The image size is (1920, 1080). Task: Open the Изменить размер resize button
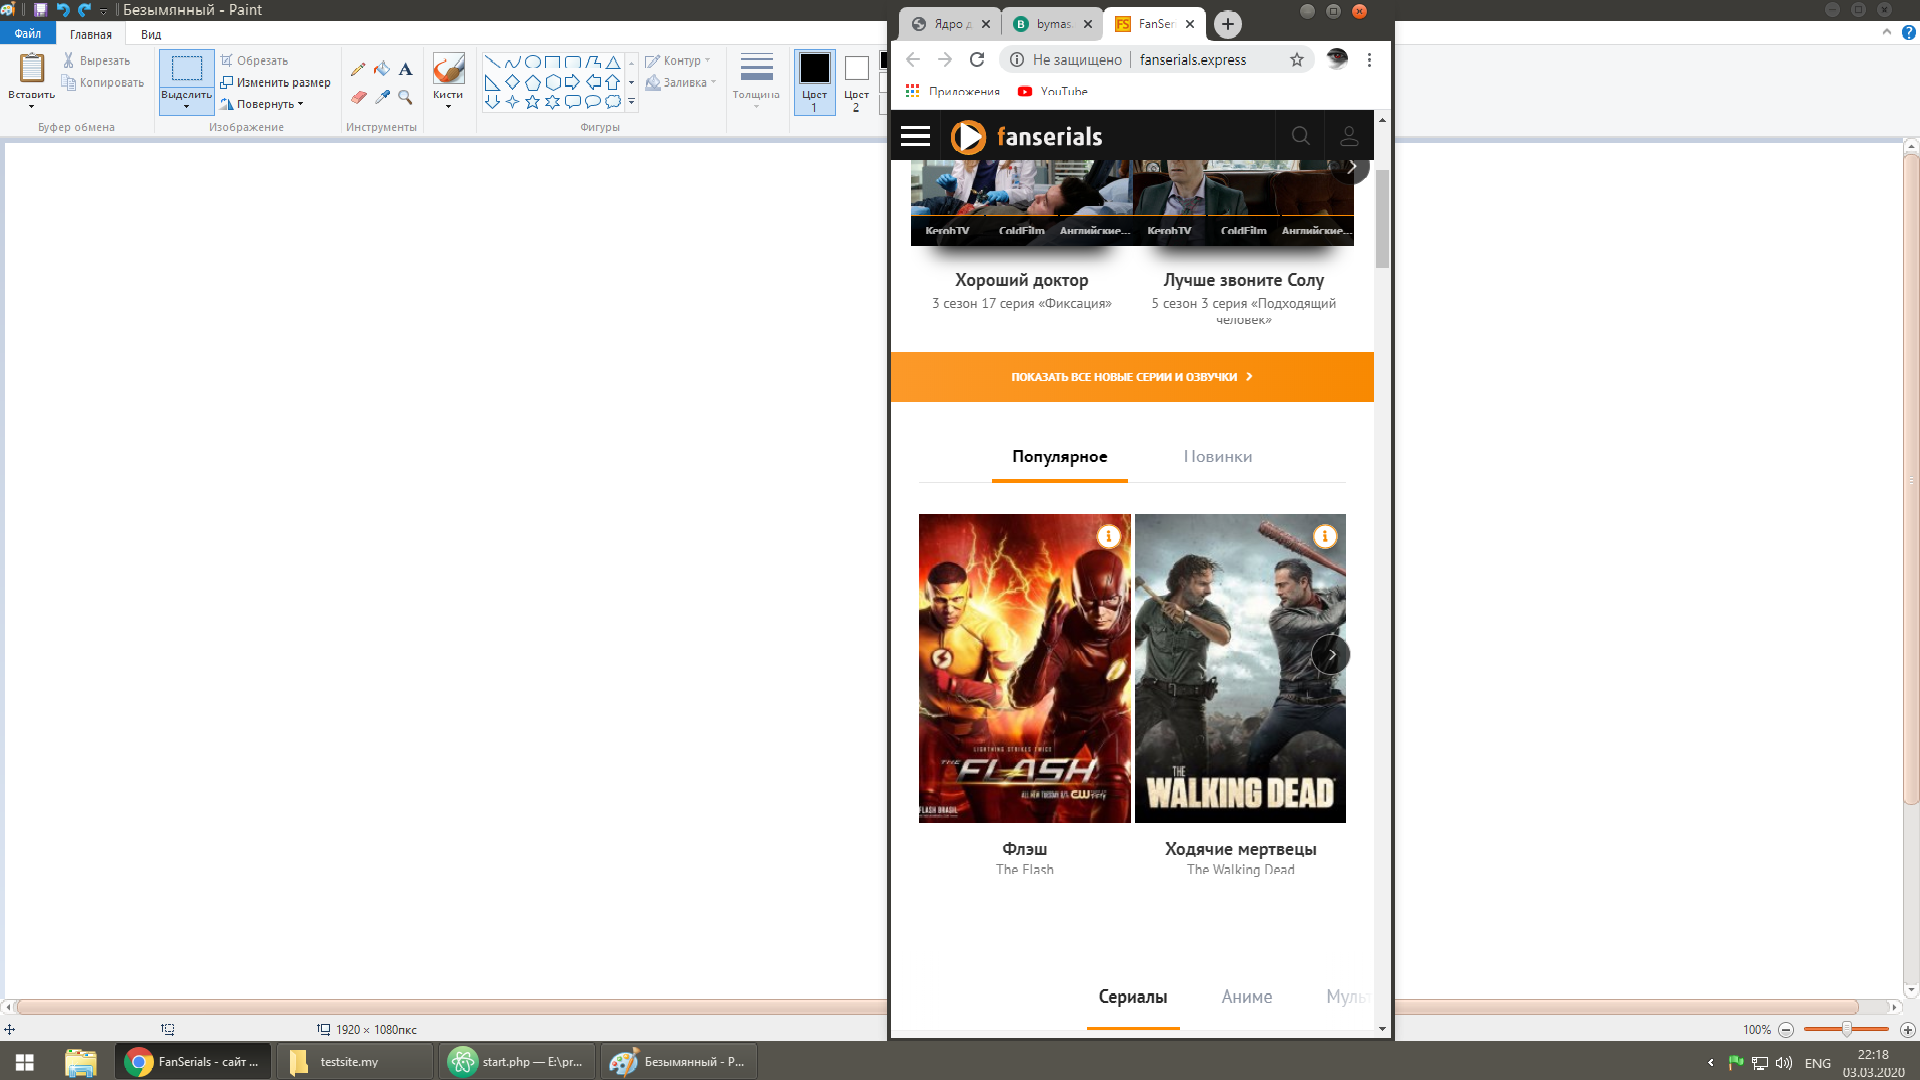click(276, 83)
